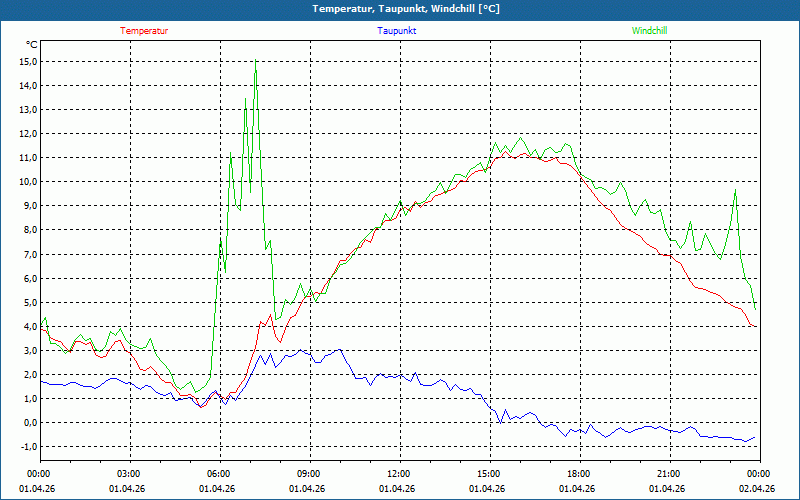This screenshot has height=500, width=800.
Task: Select the 06:00 time axis label
Action: 219,474
